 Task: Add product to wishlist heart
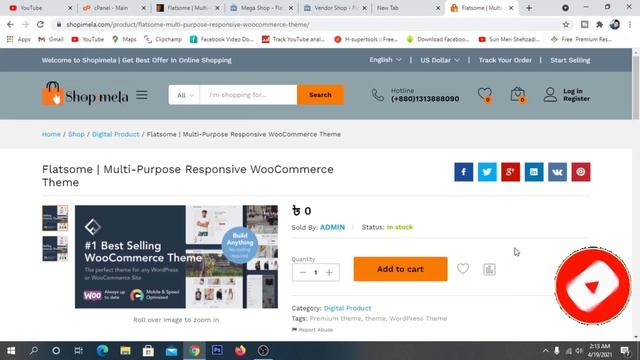463,269
